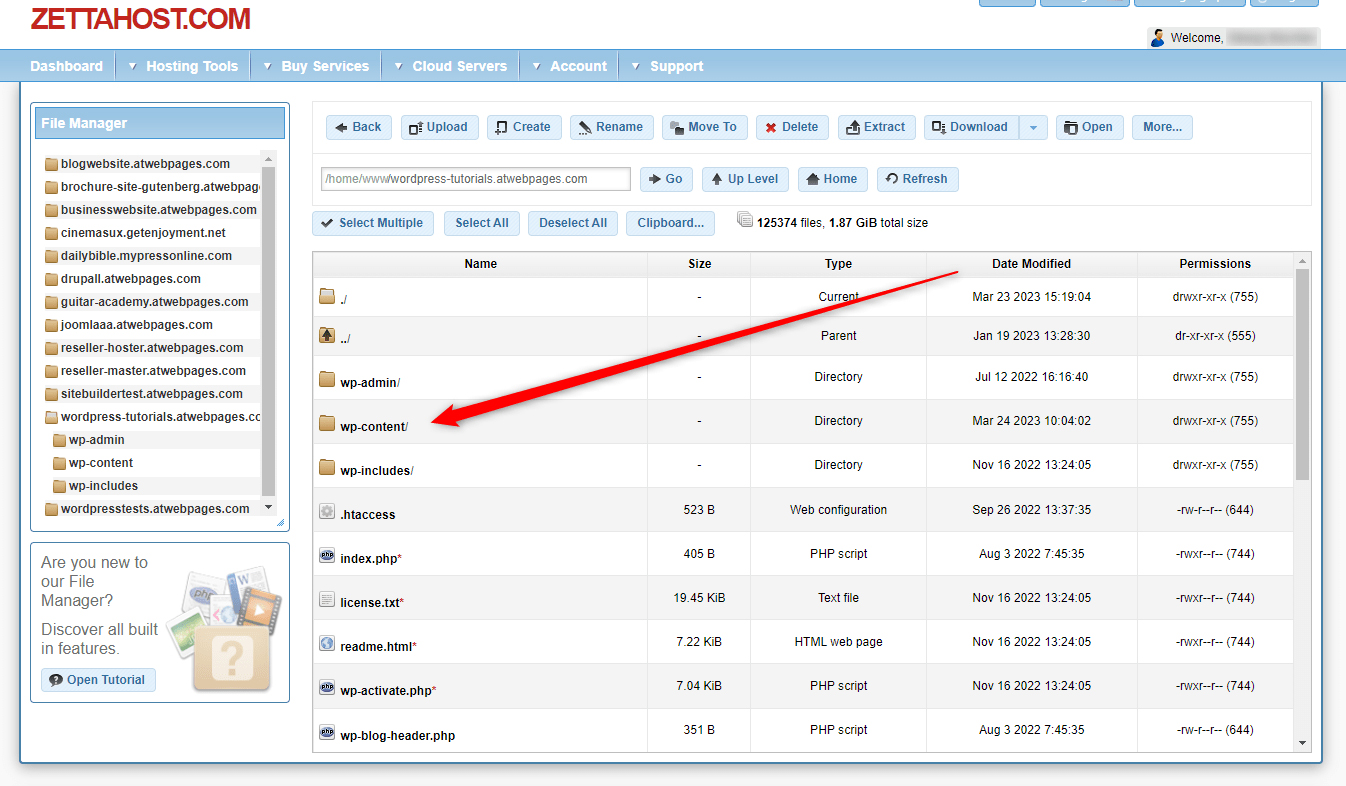Download the selected file
The width and height of the screenshot is (1346, 786).
click(971, 127)
